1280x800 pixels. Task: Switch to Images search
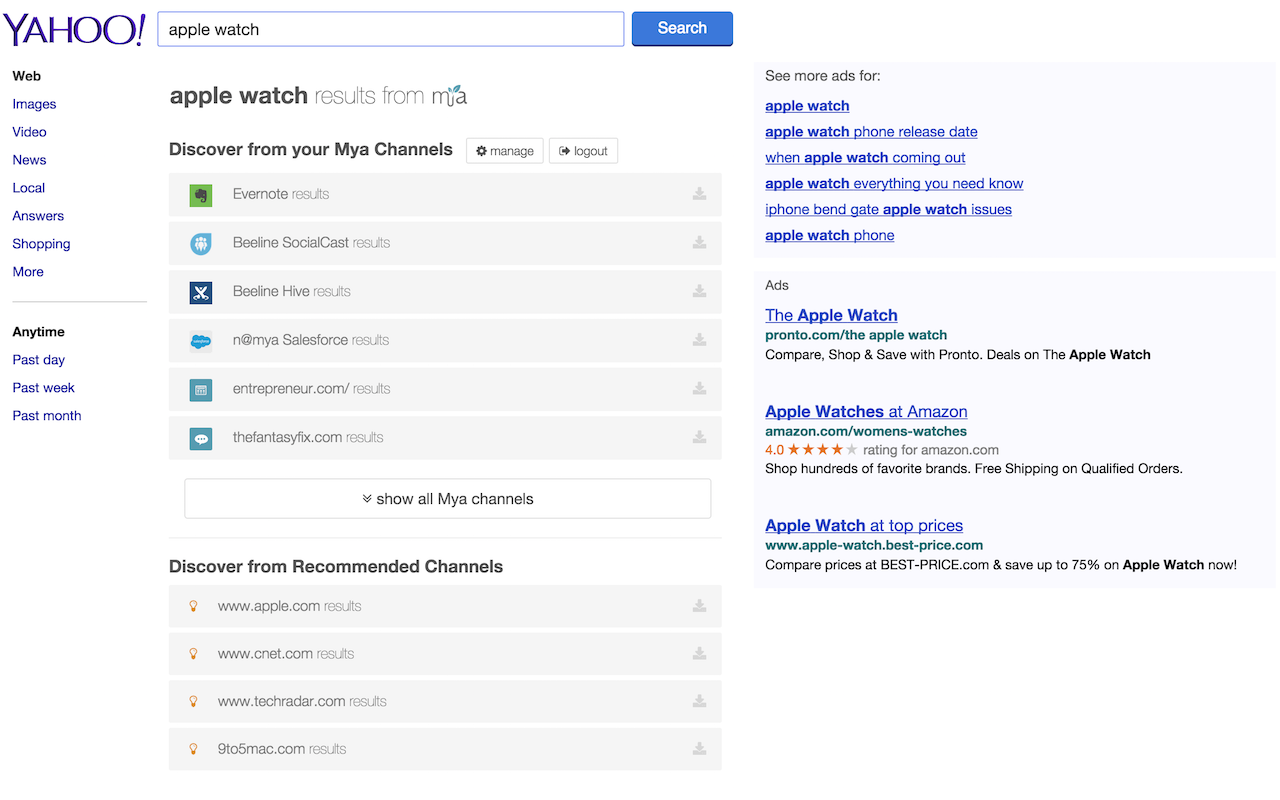point(34,104)
